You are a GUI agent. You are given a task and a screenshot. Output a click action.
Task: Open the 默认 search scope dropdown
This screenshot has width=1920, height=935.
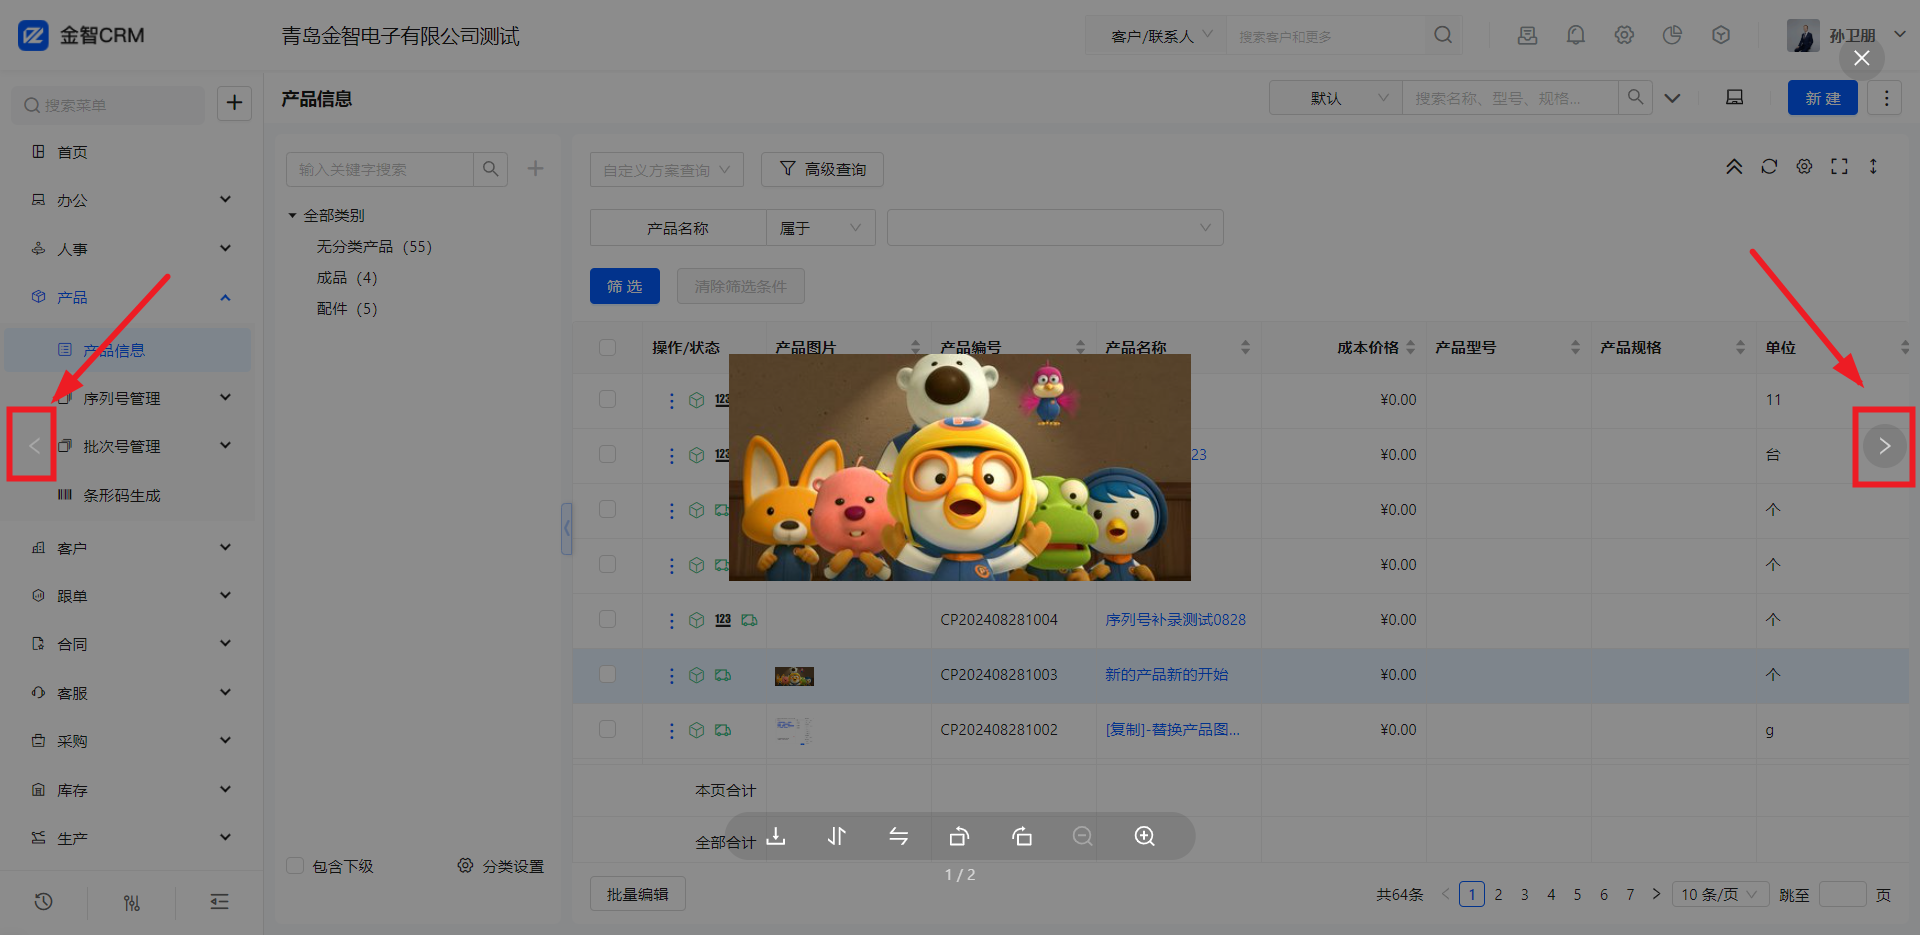(1336, 98)
